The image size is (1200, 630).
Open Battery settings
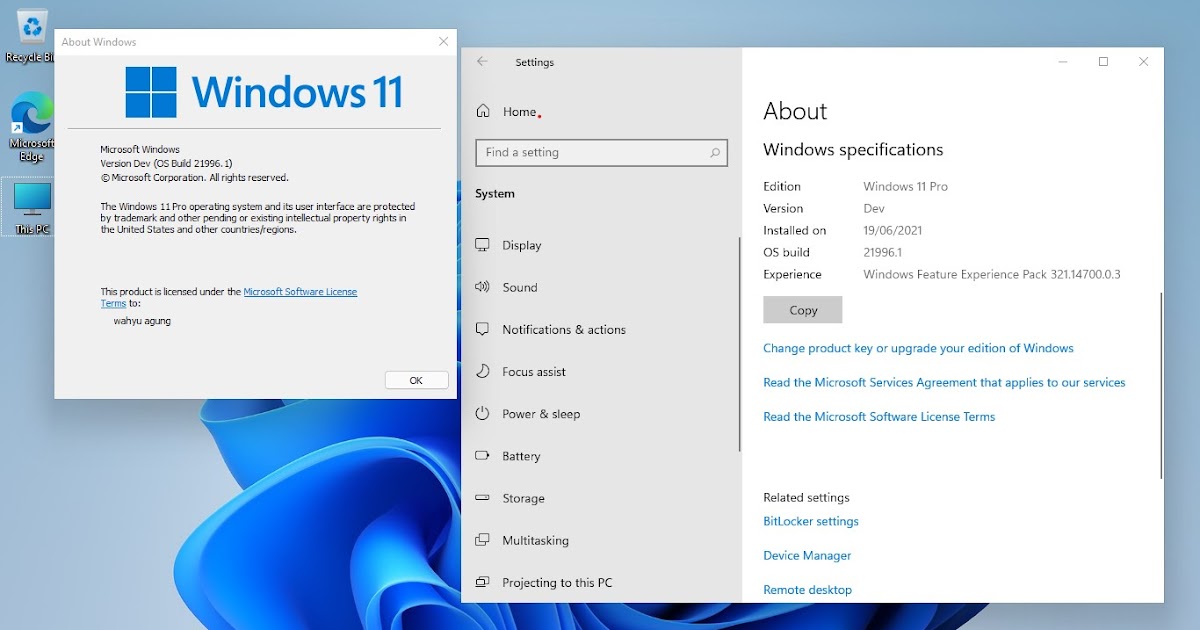point(518,456)
